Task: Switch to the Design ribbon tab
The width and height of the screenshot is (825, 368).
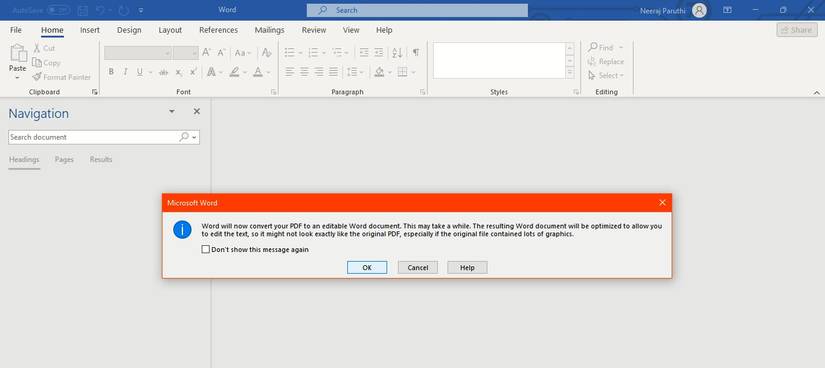Action: click(129, 30)
